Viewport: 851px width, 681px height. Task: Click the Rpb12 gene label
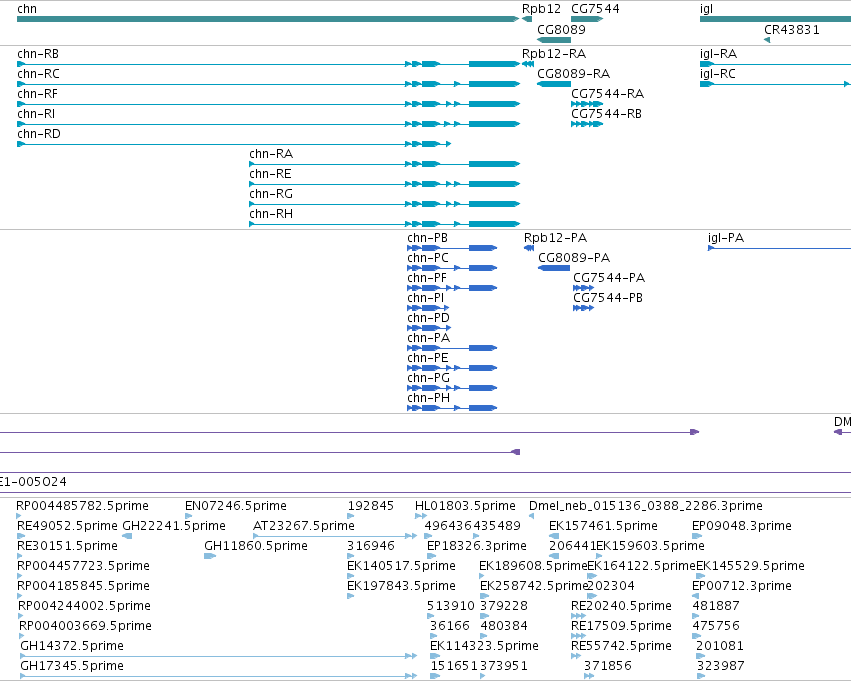click(541, 9)
